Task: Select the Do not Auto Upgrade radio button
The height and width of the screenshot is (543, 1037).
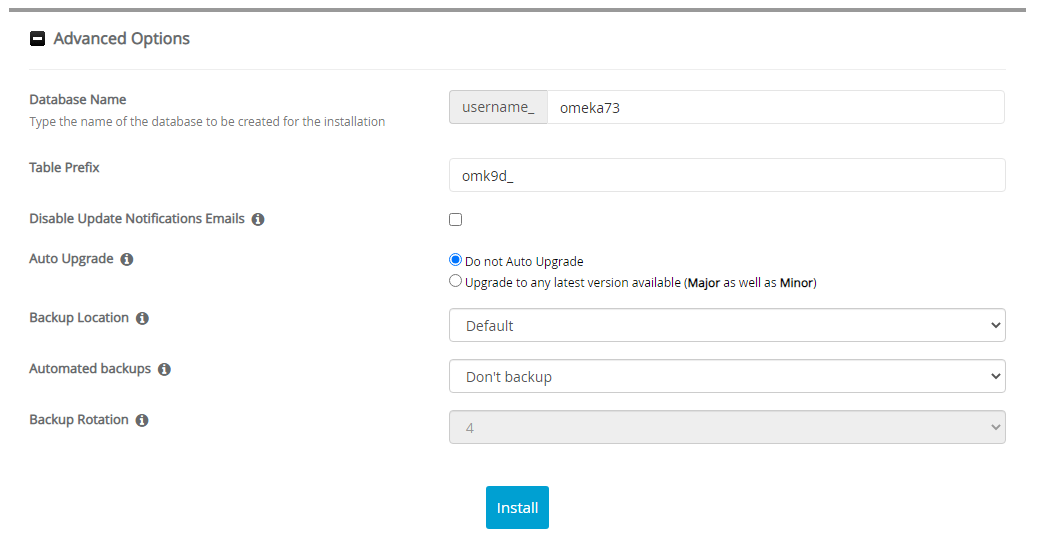Action: pos(456,261)
